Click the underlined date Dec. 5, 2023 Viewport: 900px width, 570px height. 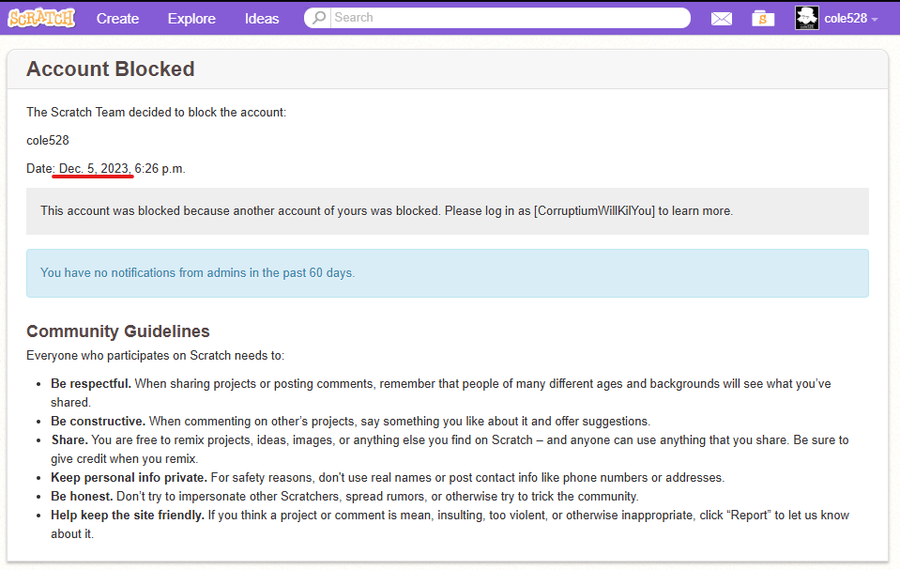94,169
